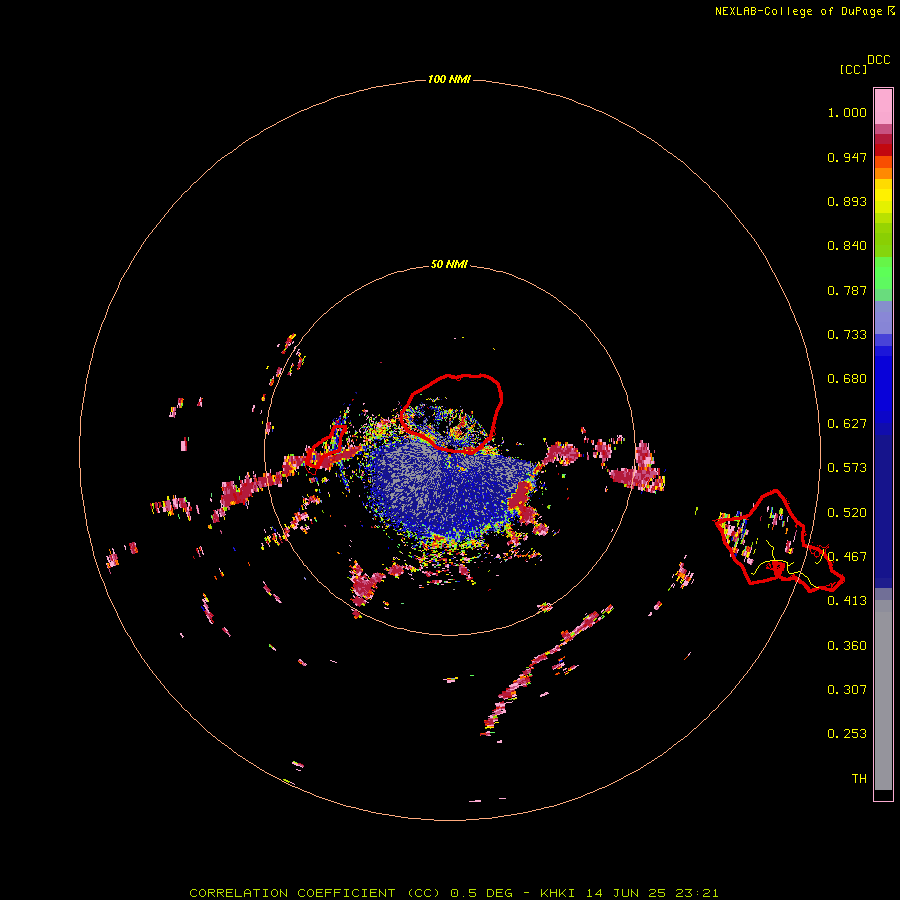The width and height of the screenshot is (900, 900).
Task: Click the DCC label above the color bar
Action: click(x=878, y=60)
